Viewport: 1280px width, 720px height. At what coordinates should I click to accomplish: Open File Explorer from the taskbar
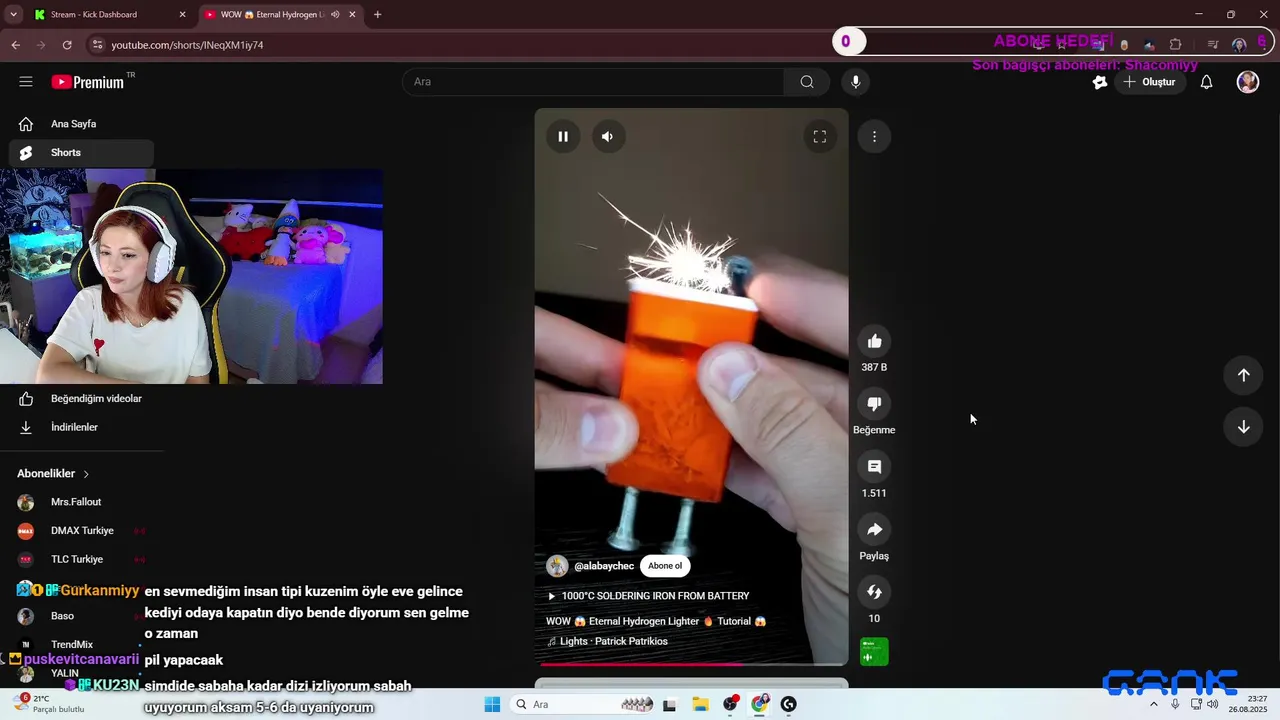pyautogui.click(x=700, y=705)
